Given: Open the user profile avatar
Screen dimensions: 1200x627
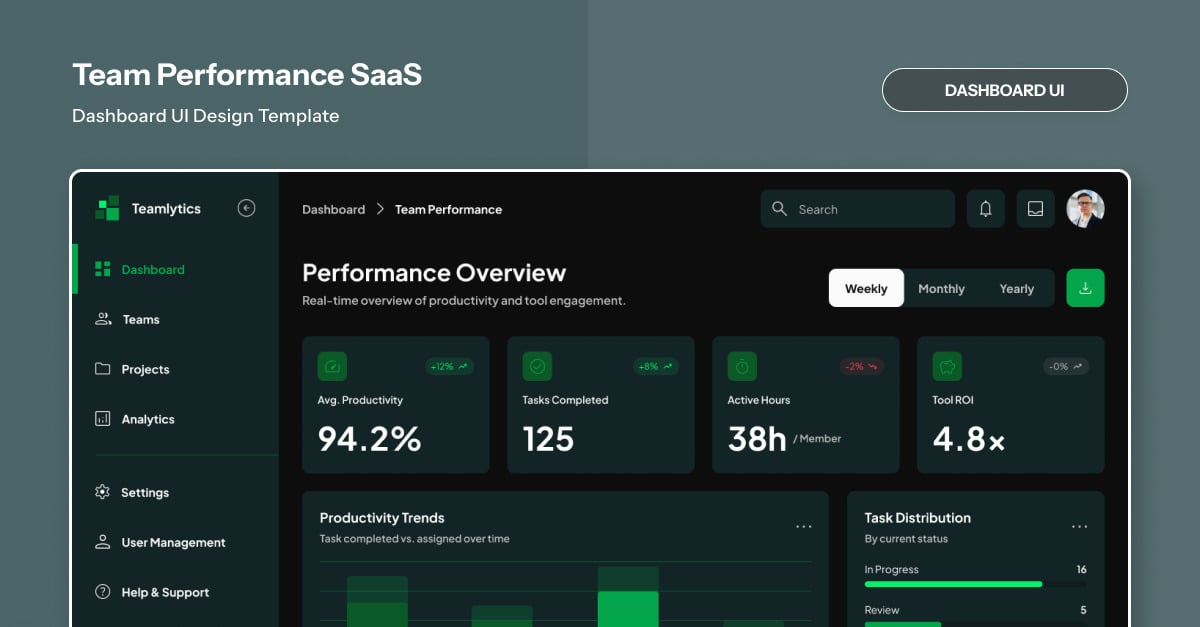Looking at the screenshot, I should coord(1085,209).
